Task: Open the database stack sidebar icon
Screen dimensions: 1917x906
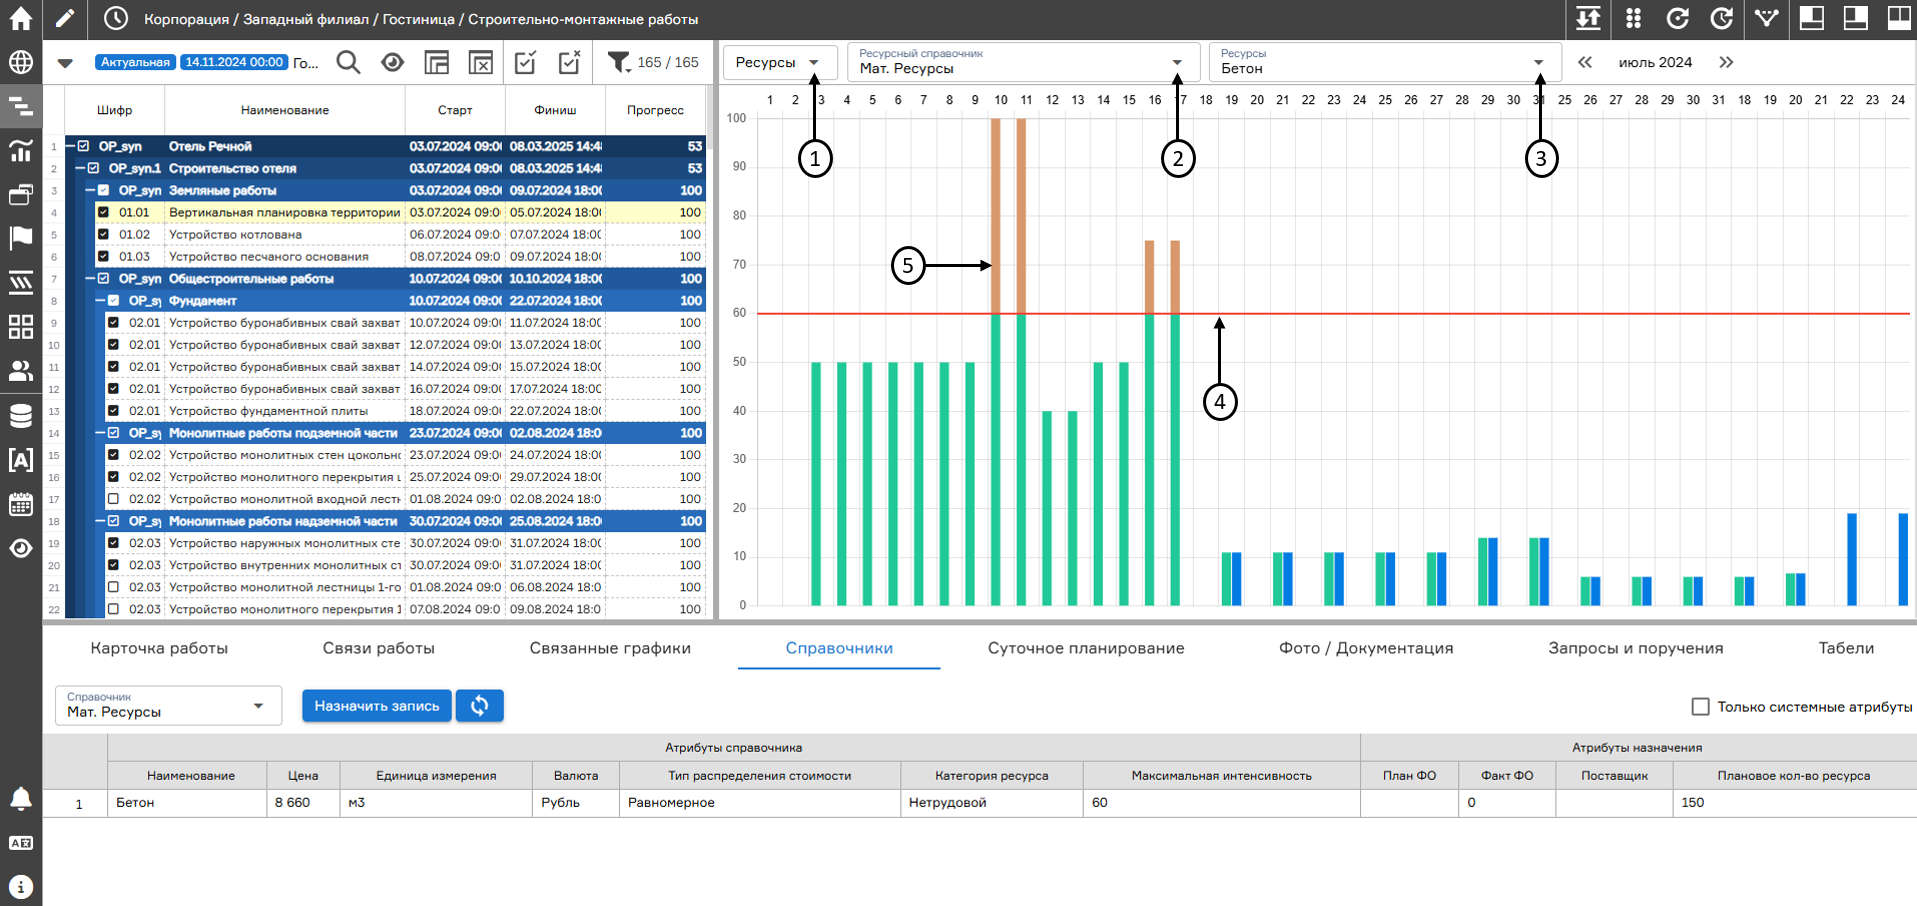Action: (20, 415)
